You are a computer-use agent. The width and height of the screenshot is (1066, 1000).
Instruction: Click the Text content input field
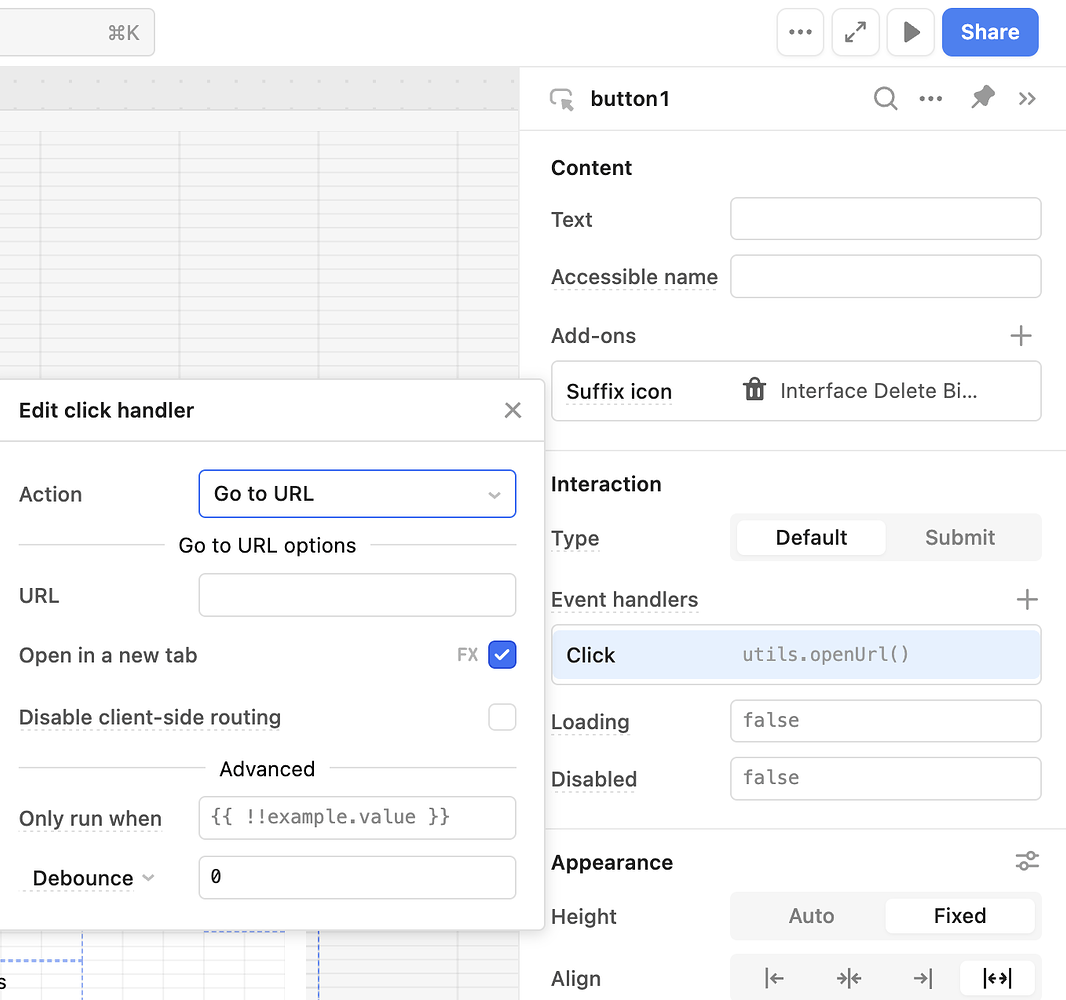pos(885,219)
